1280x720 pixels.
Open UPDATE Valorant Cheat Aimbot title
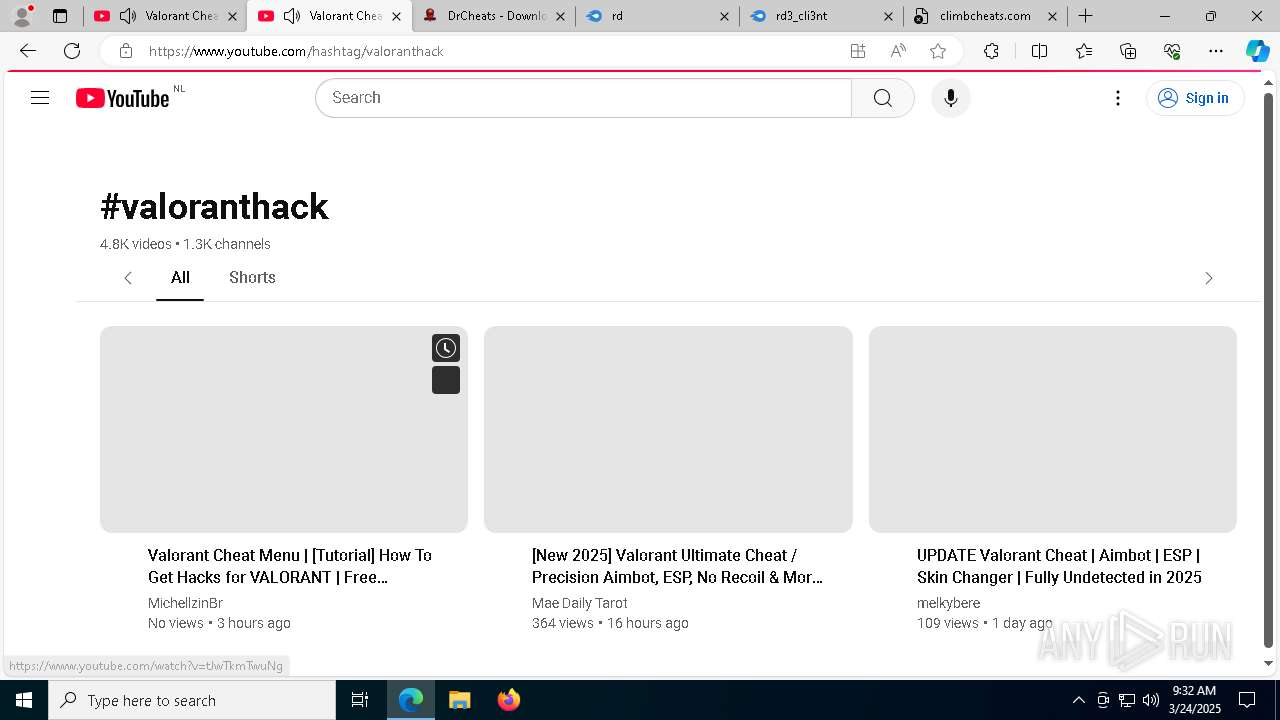[x=1060, y=566]
